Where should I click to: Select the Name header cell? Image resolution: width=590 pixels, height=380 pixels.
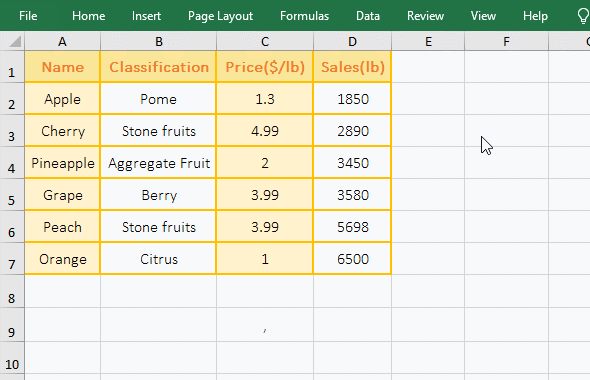(x=62, y=67)
